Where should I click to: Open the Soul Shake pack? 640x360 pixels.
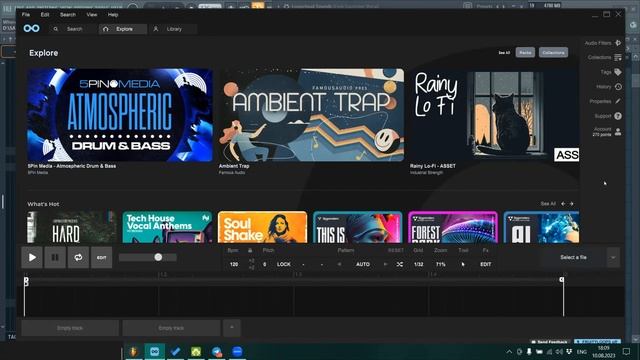pyautogui.click(x=262, y=227)
